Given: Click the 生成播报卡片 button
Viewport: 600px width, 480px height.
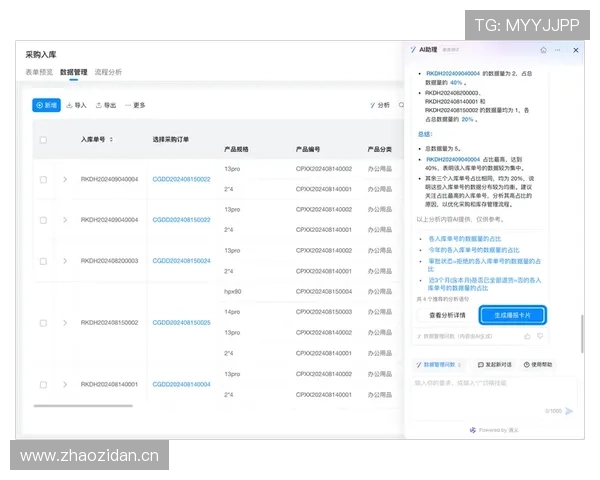Looking at the screenshot, I should click(512, 315).
